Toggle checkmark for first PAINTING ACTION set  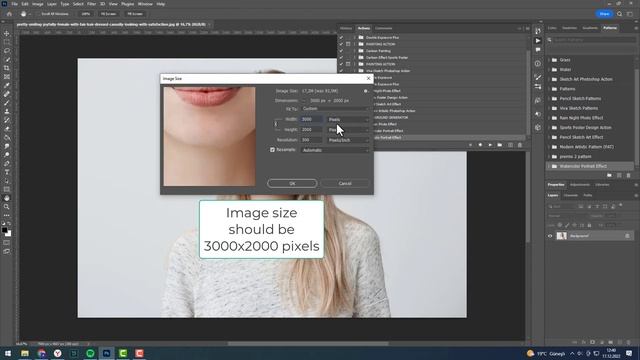(x=341, y=44)
